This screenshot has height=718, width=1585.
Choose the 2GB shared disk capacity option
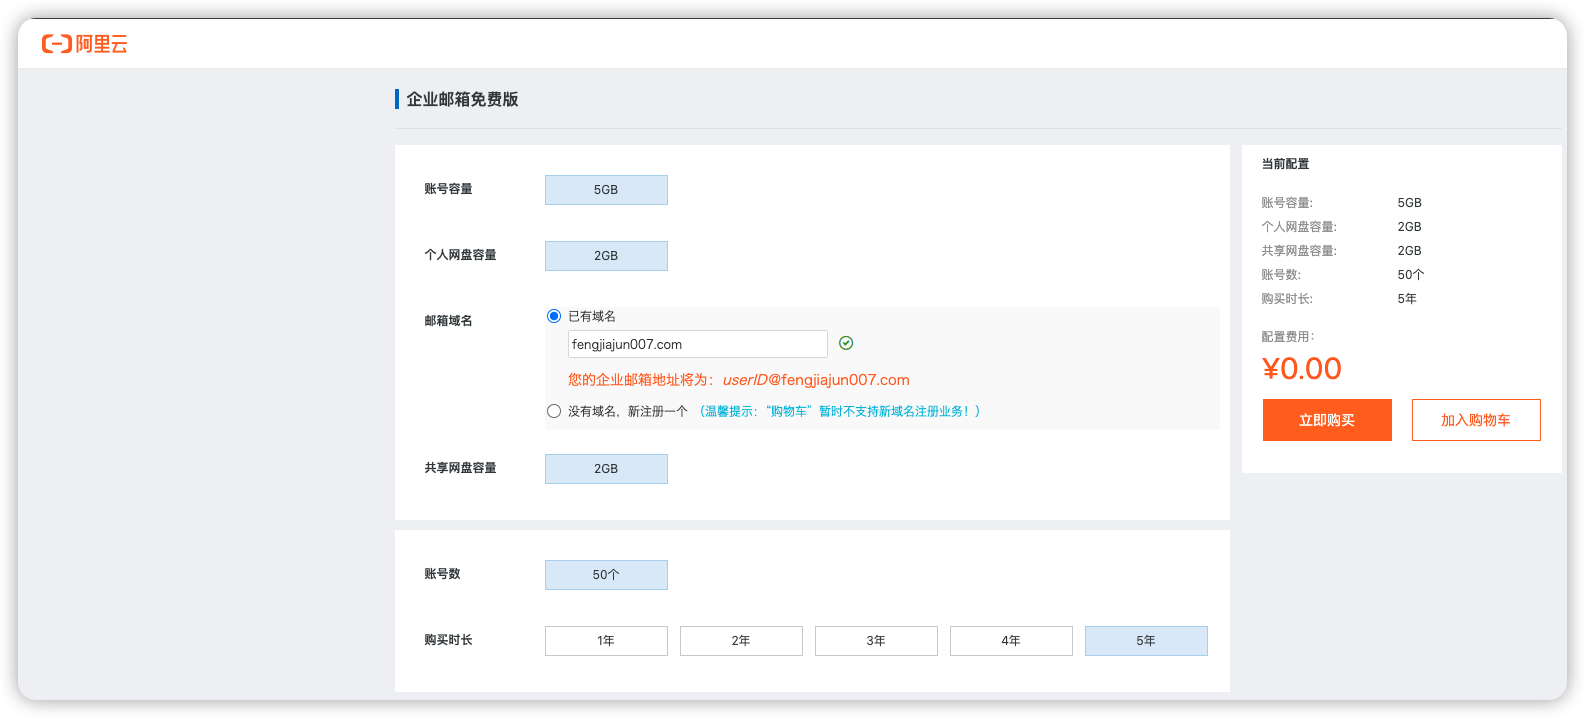point(606,469)
